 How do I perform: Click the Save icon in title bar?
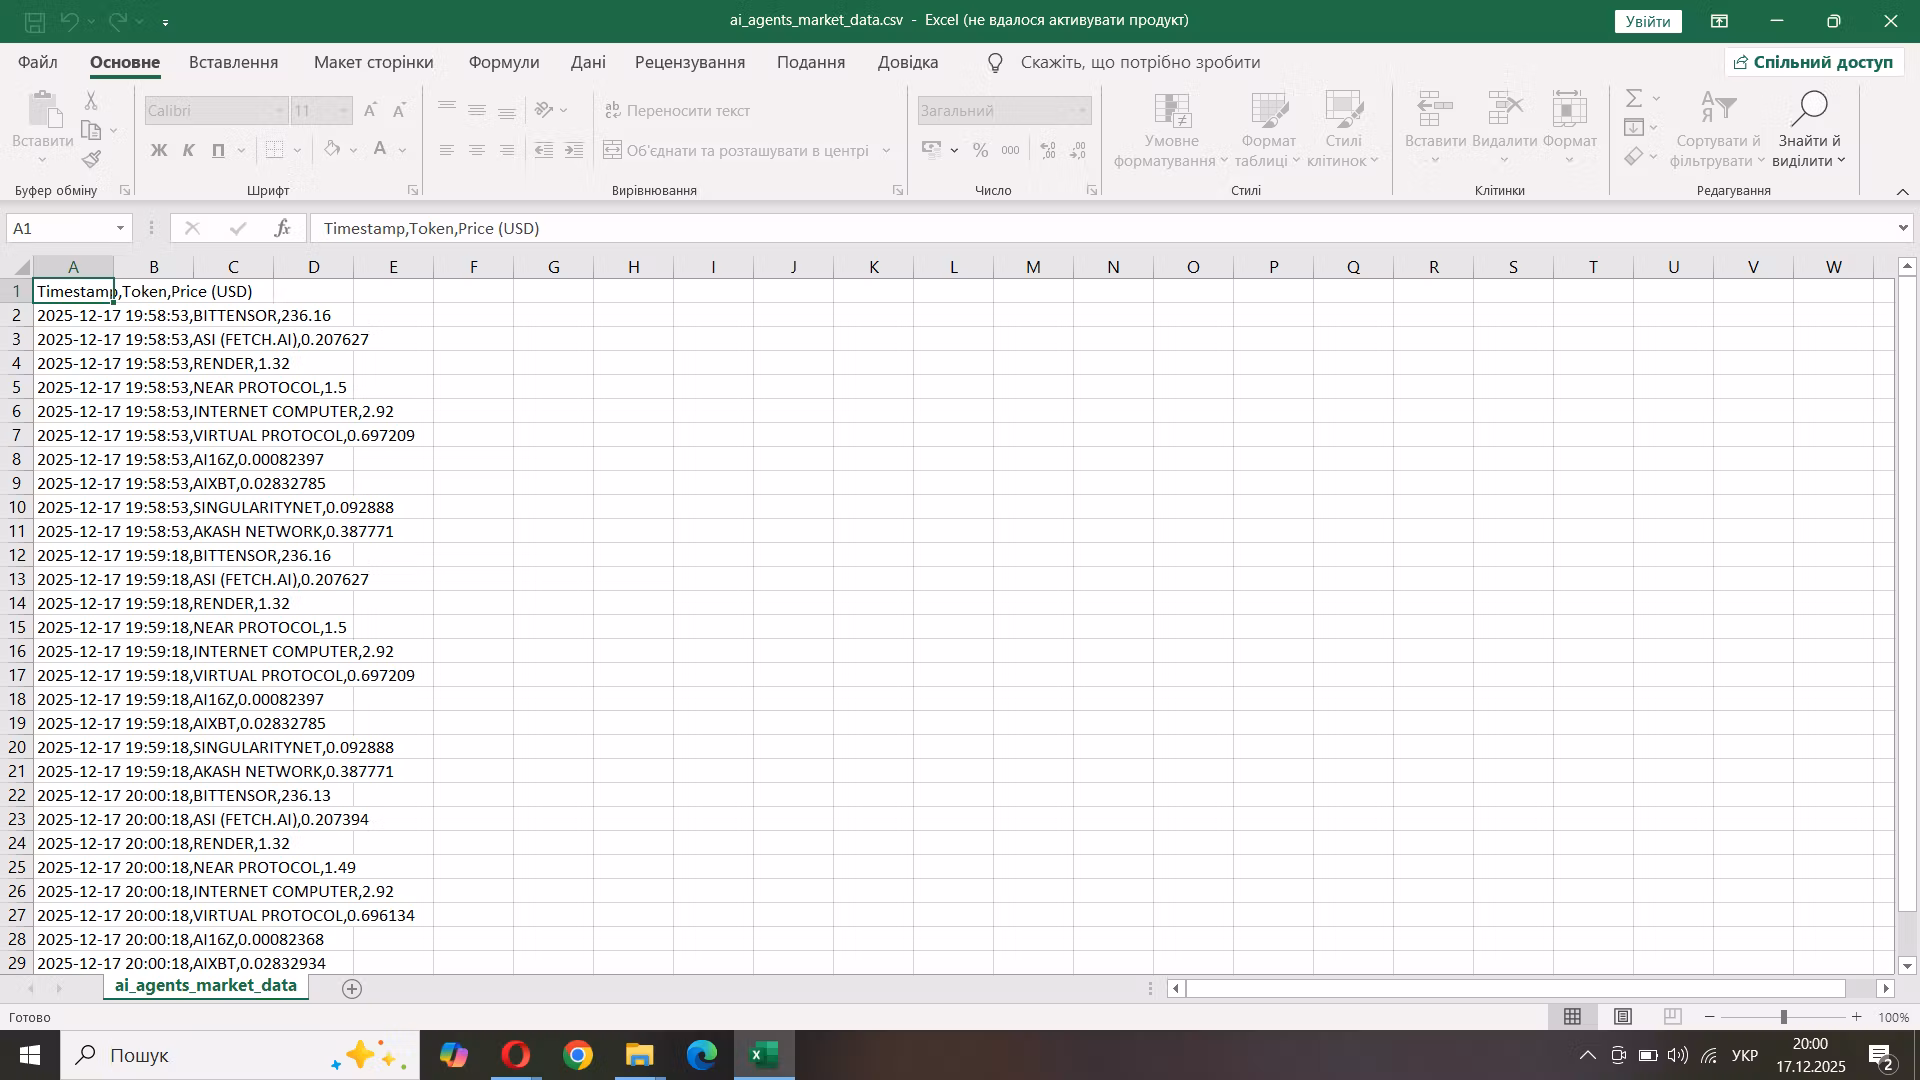coord(34,21)
